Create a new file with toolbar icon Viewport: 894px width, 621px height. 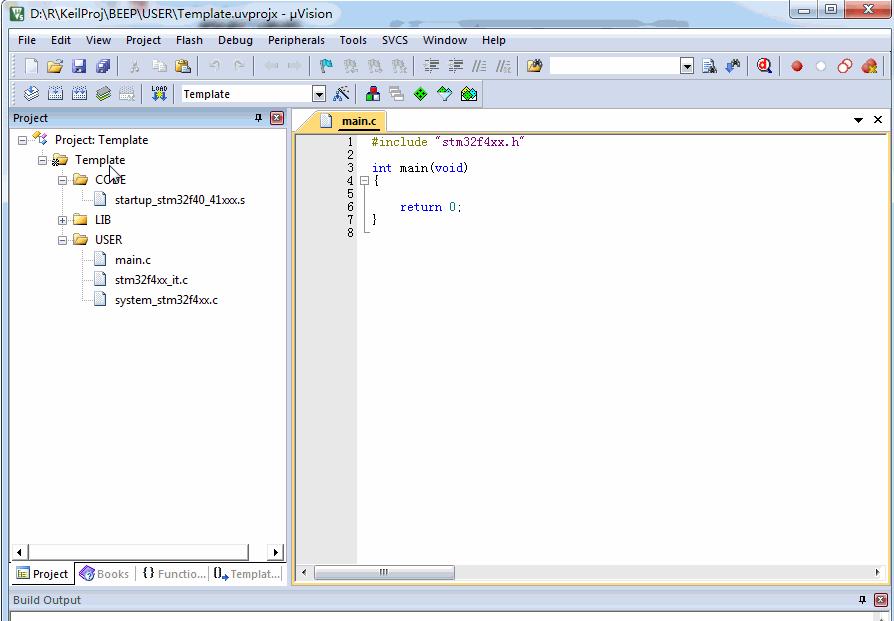click(x=31, y=66)
